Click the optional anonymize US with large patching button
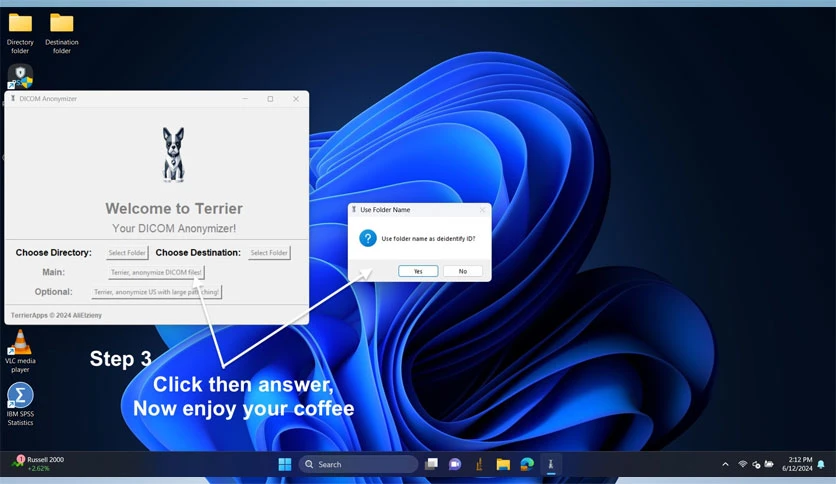The height and width of the screenshot is (484, 836). click(156, 292)
